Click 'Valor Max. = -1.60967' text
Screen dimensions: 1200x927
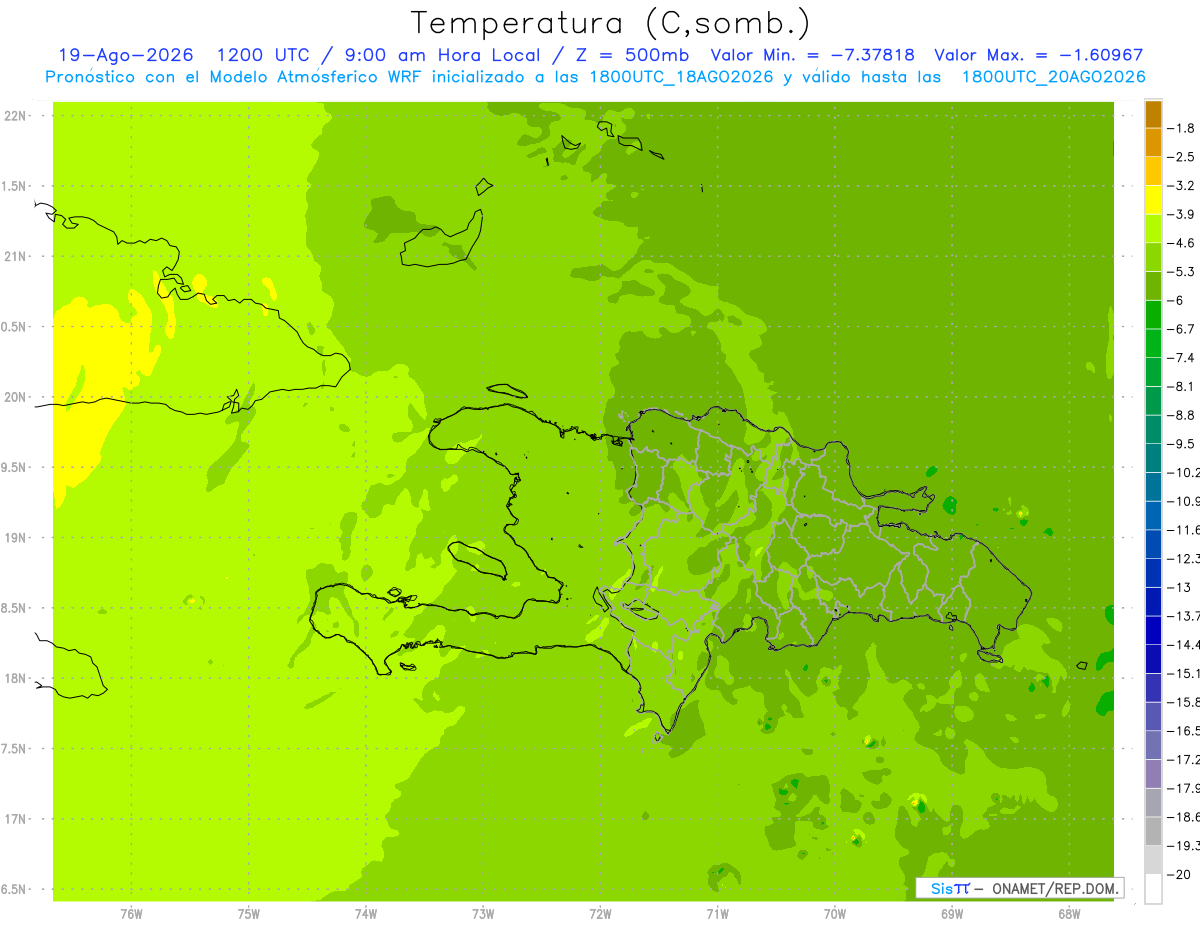1038,55
